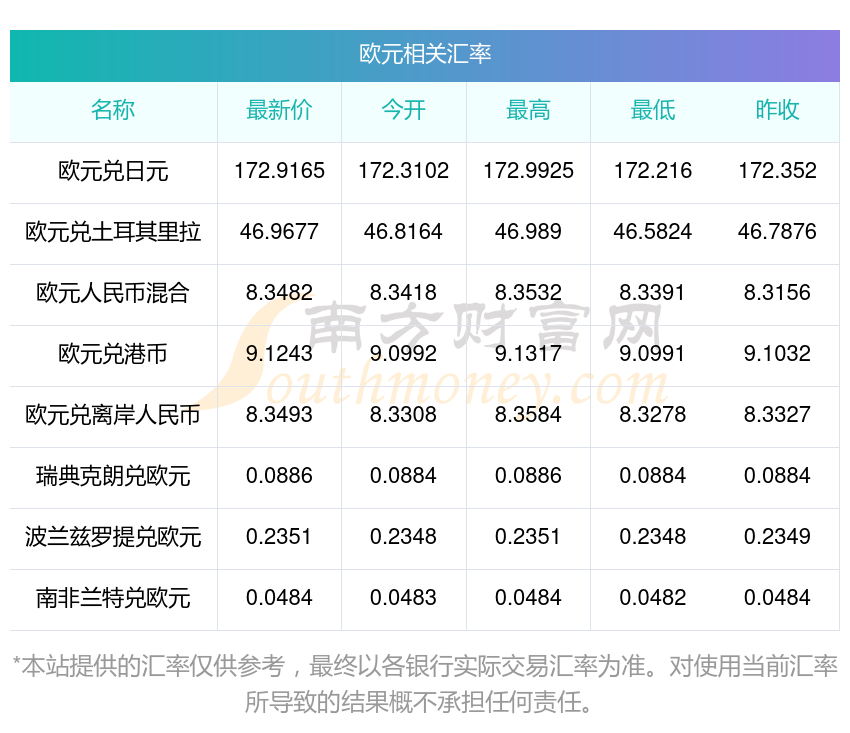Select the 欧元兑离岸人民币 row name
This screenshot has height=733, width=850.
(113, 415)
